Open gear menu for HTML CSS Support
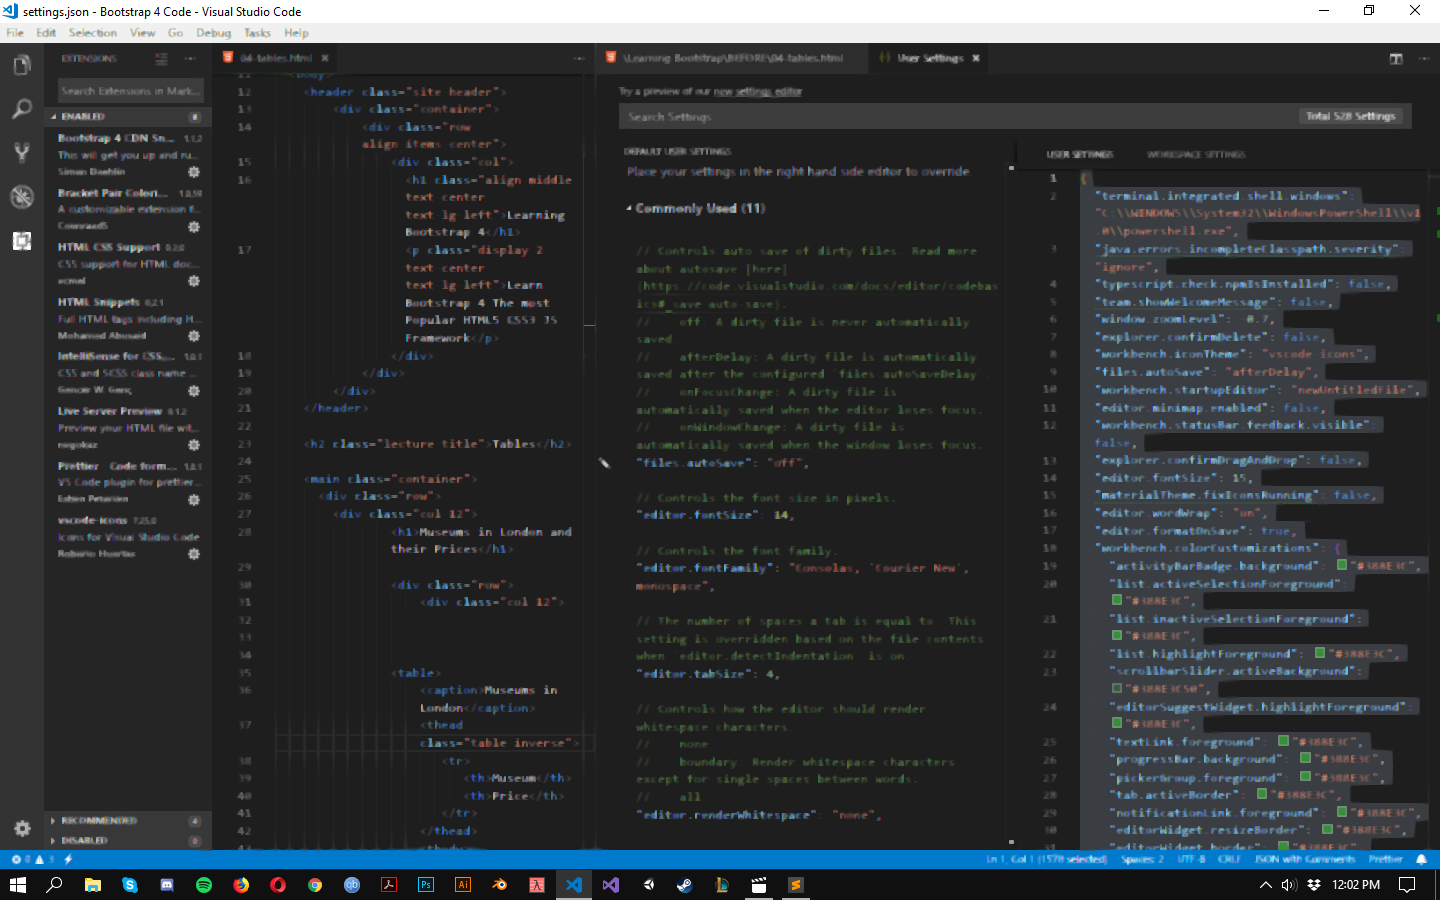Viewport: 1440px width, 900px height. (x=194, y=281)
